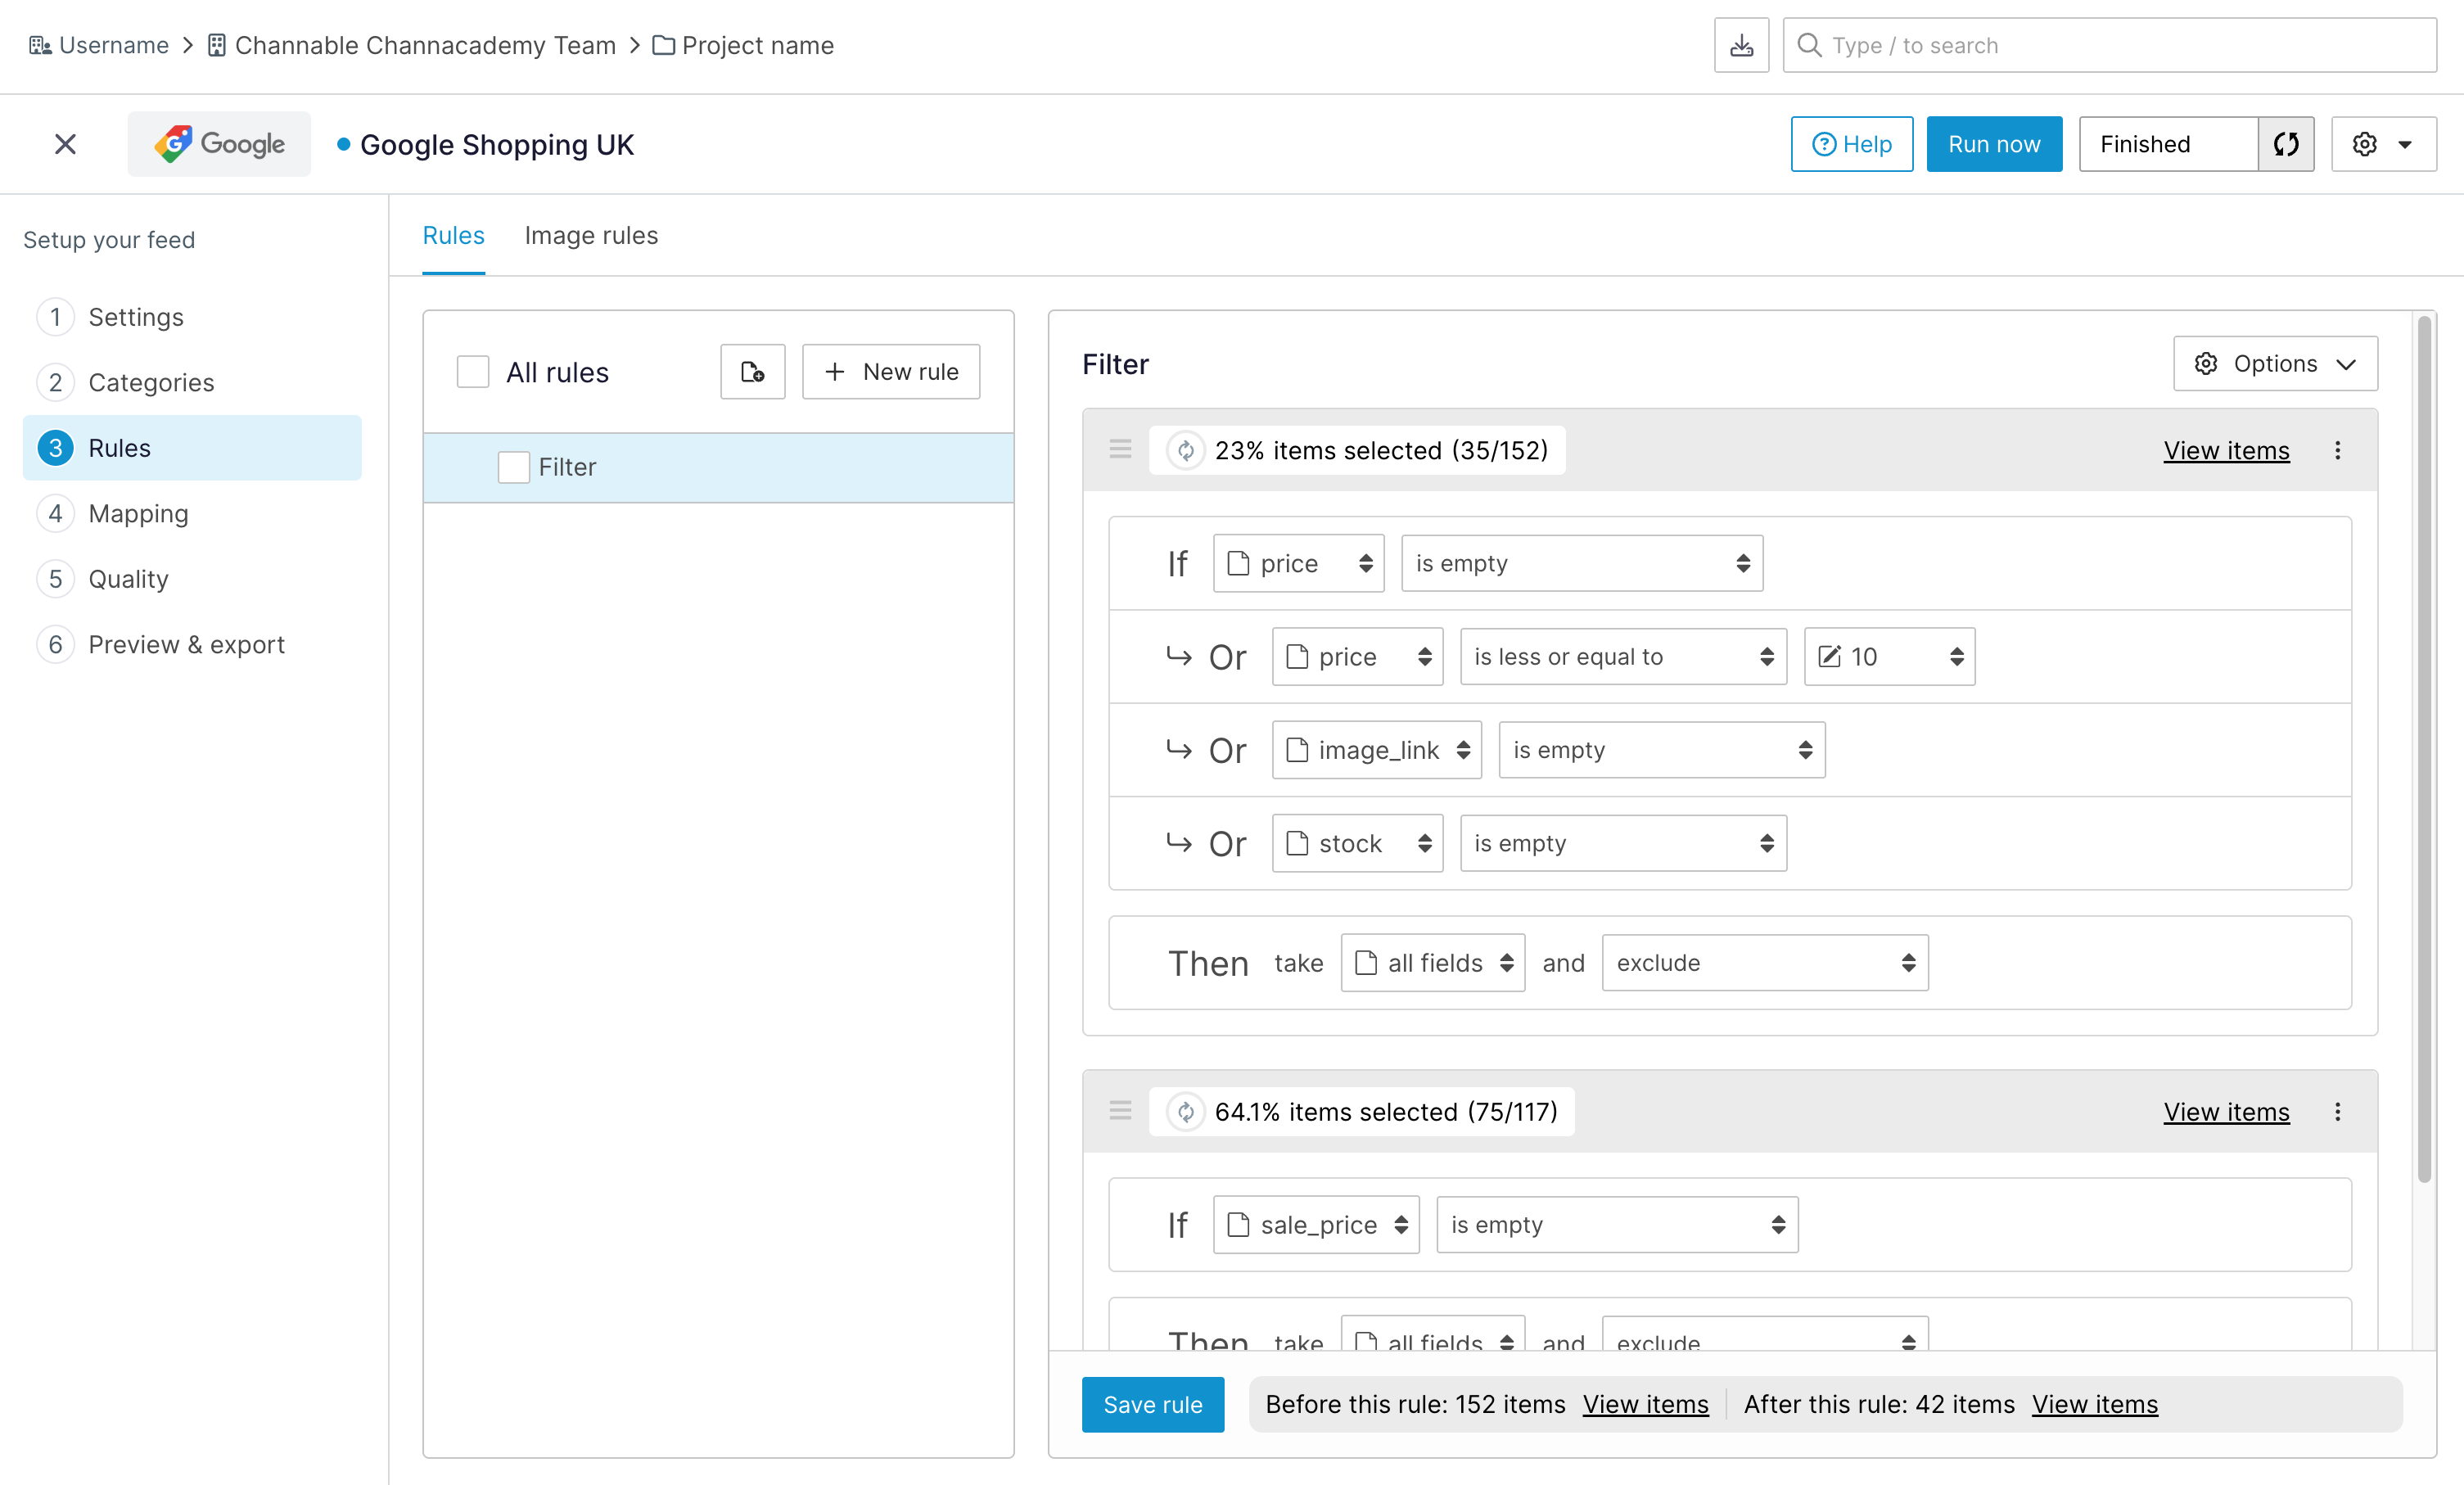Click Save rule
The image size is (2464, 1485).
point(1152,1404)
